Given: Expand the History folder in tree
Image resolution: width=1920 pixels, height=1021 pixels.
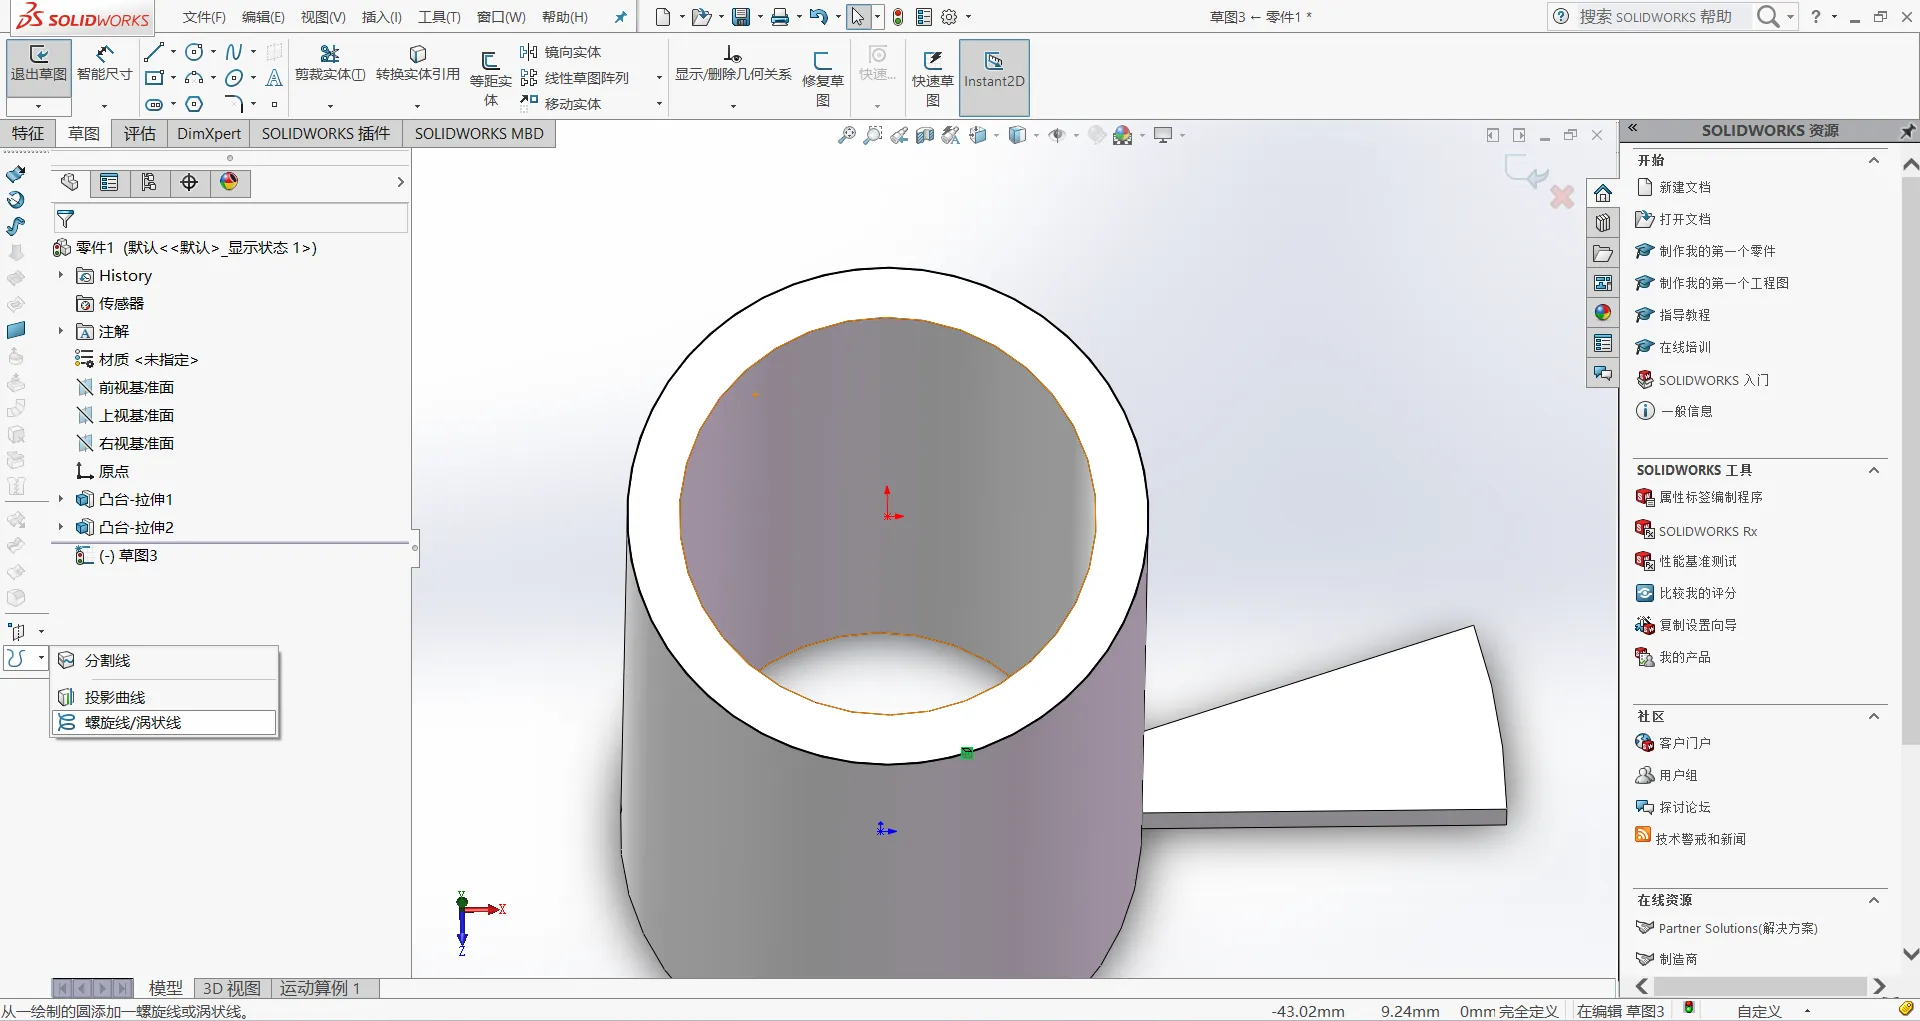Looking at the screenshot, I should pos(61,275).
